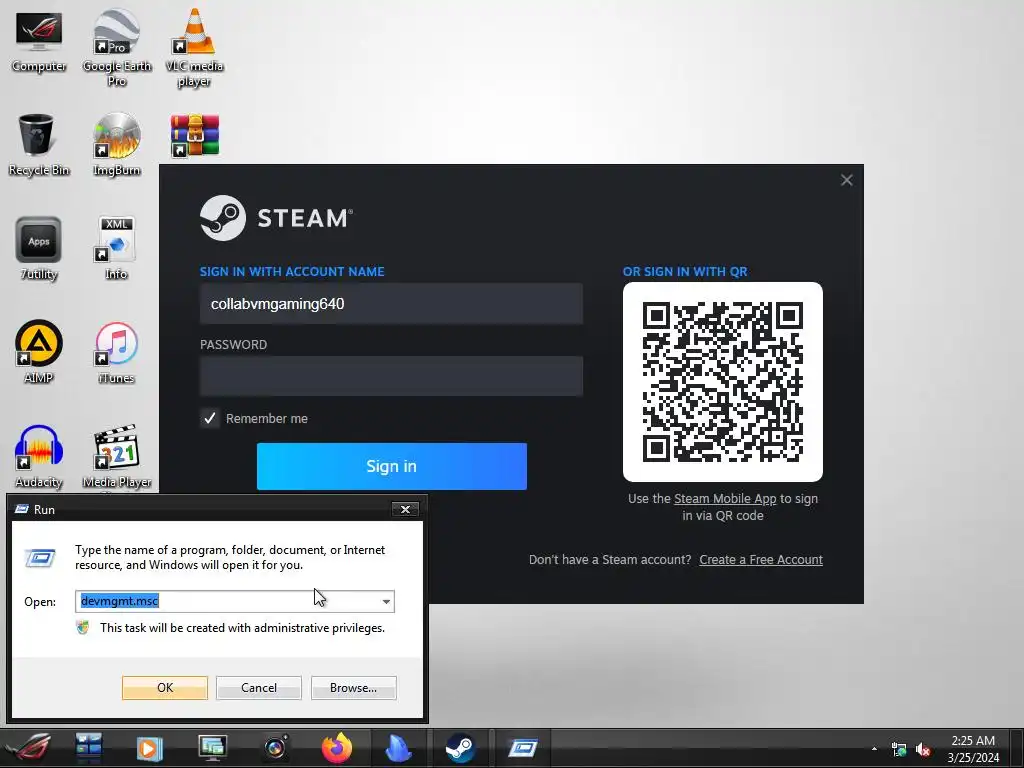Open the Audacity desktop shortcut
1024x768 pixels.
click(x=39, y=456)
